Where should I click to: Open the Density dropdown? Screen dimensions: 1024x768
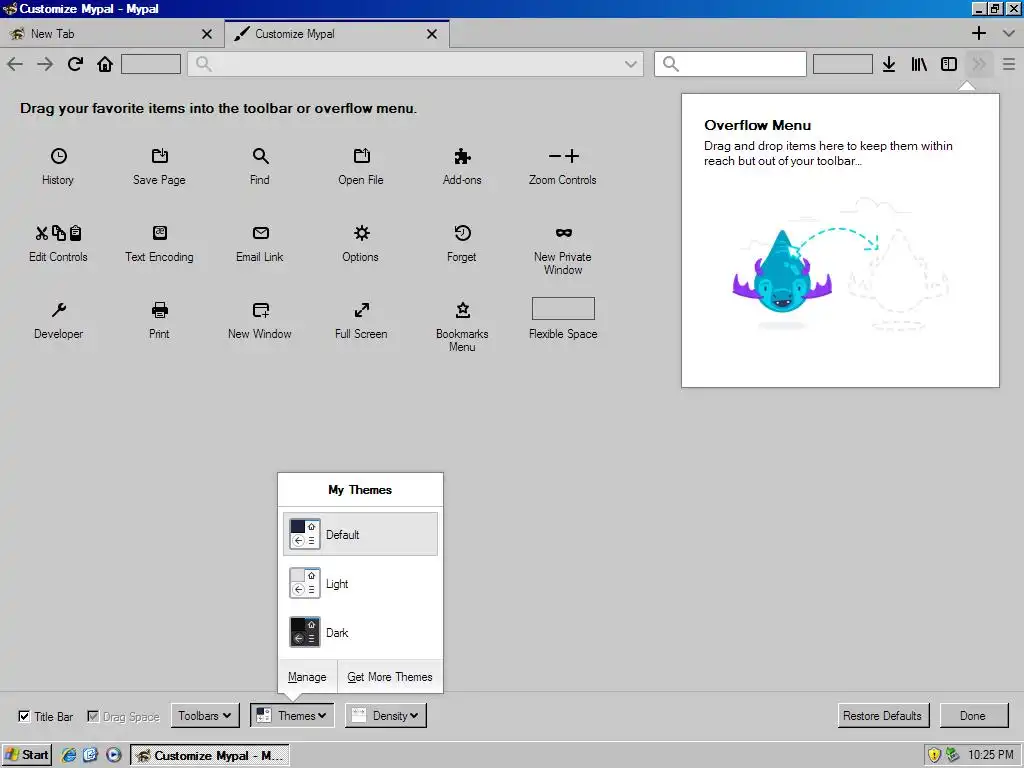(x=386, y=716)
